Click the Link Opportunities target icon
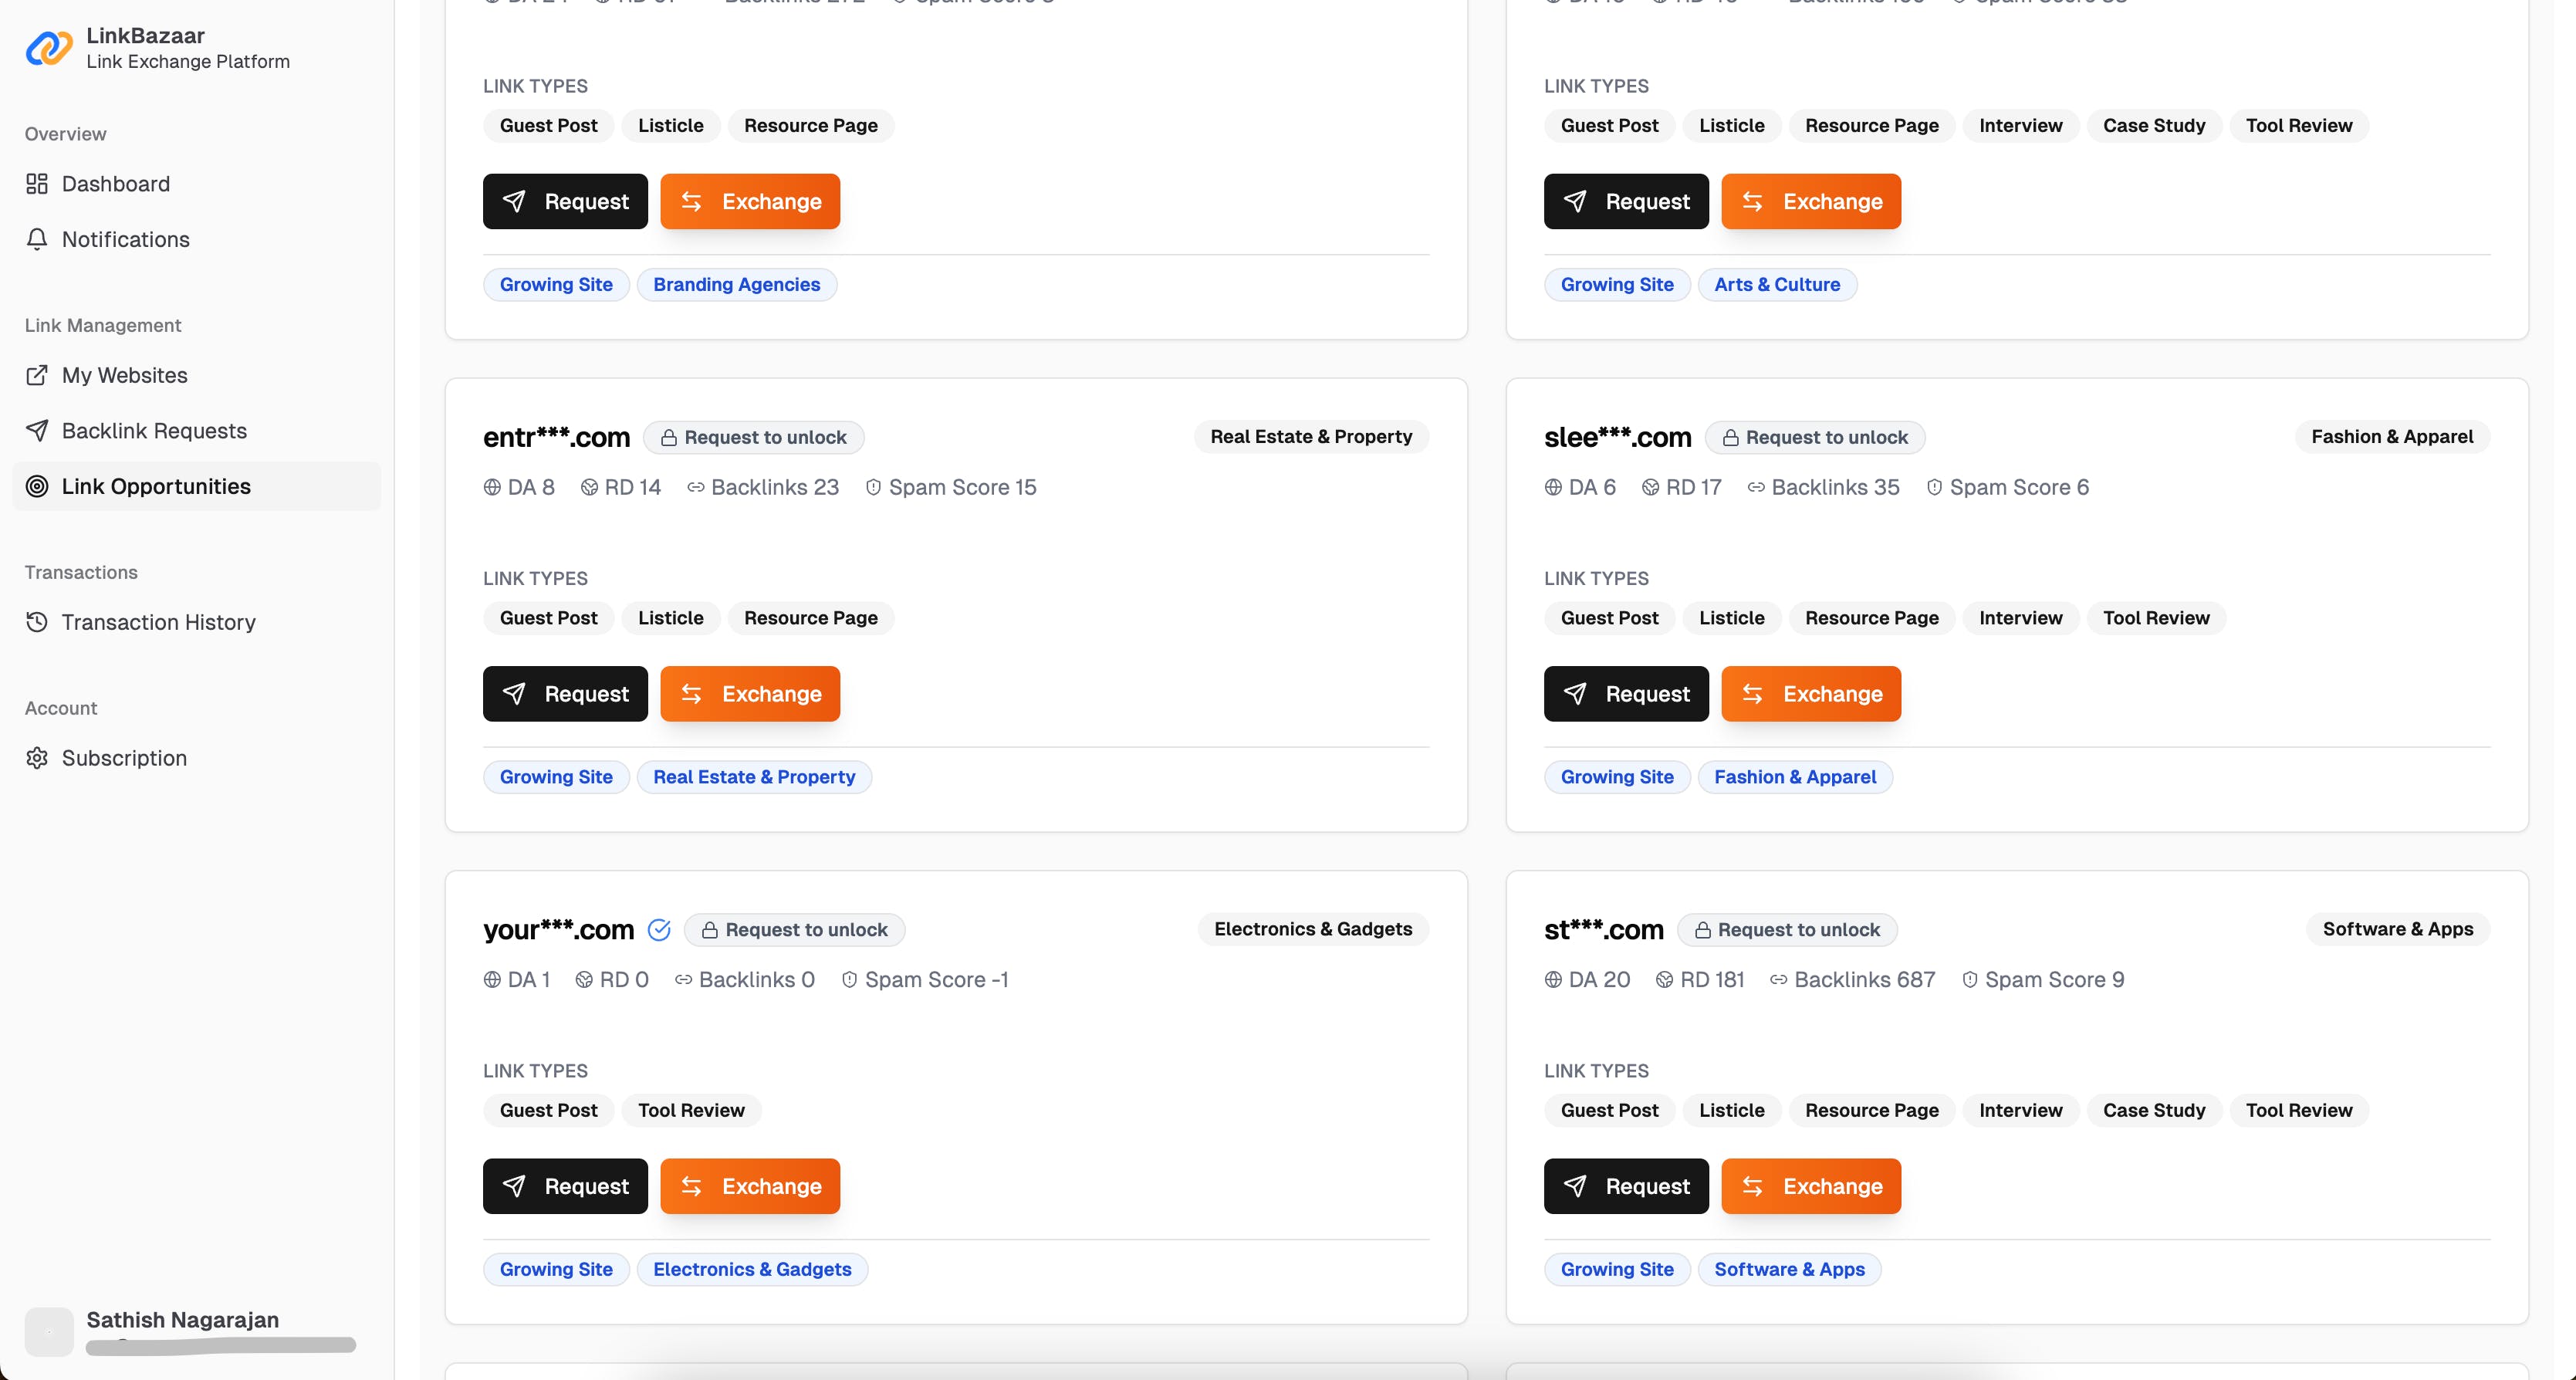 [37, 486]
